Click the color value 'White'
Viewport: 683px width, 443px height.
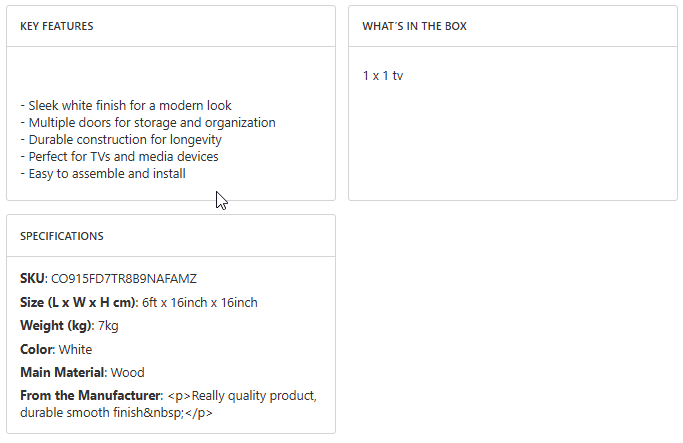pyautogui.click(x=75, y=350)
